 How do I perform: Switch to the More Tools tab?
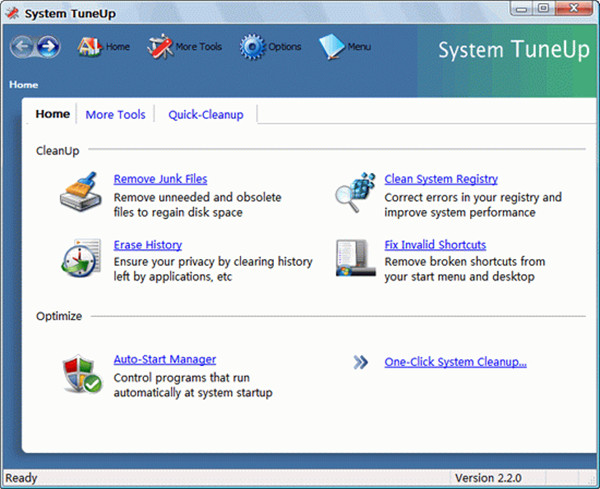tap(116, 114)
